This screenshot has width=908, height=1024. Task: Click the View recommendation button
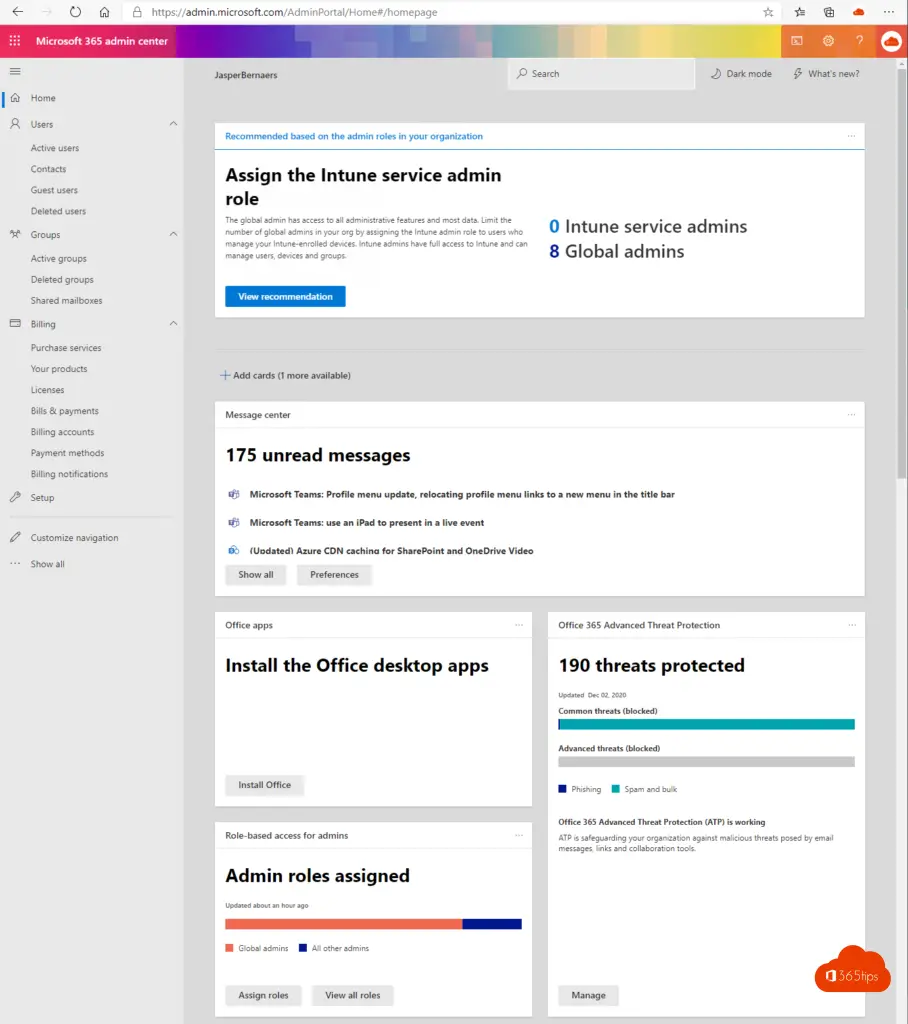pyautogui.click(x=285, y=297)
